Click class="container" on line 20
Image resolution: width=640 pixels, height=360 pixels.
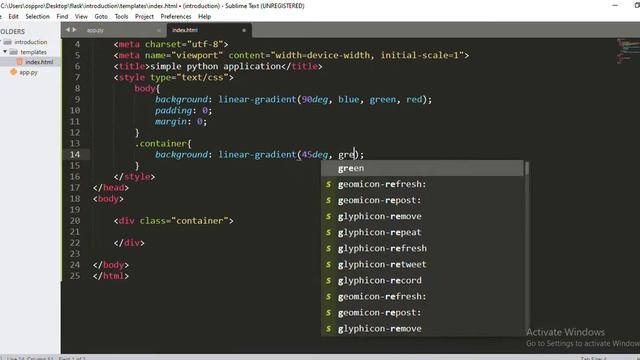coord(184,221)
